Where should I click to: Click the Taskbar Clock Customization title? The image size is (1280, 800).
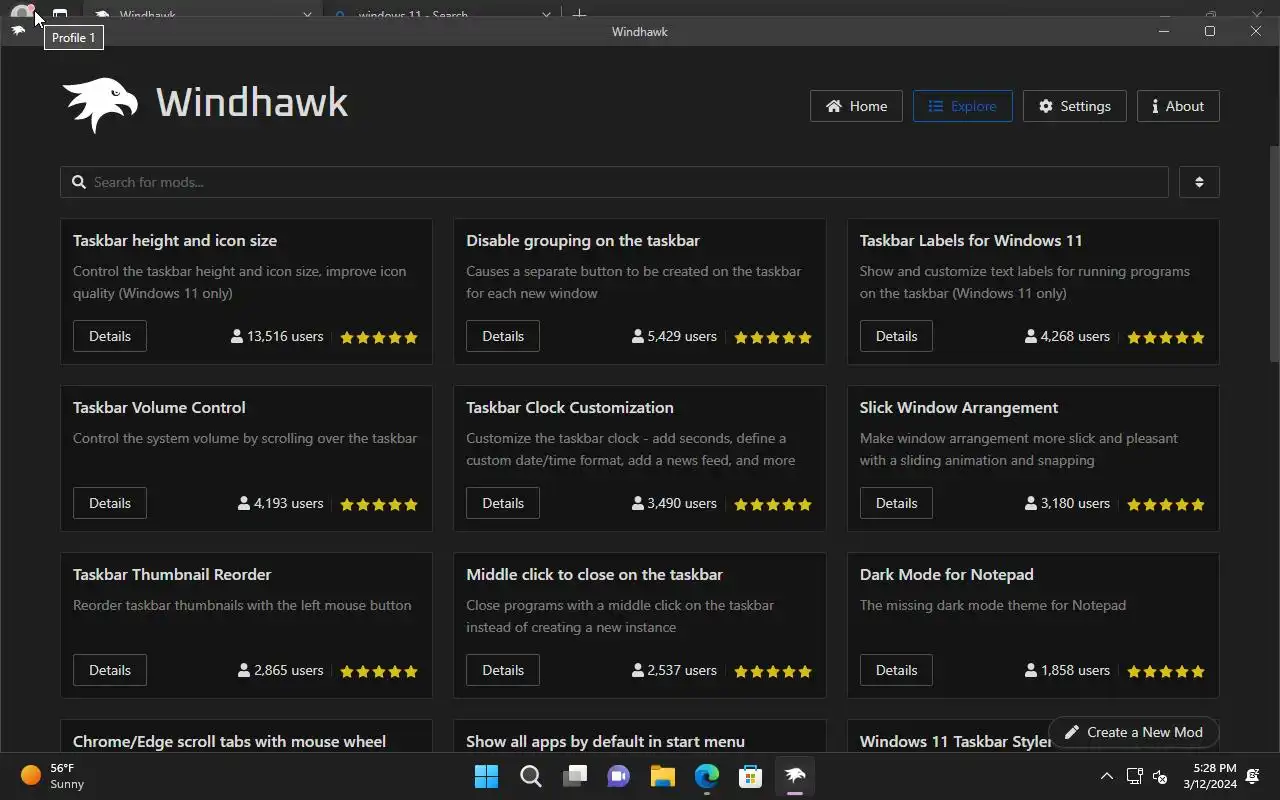point(570,407)
